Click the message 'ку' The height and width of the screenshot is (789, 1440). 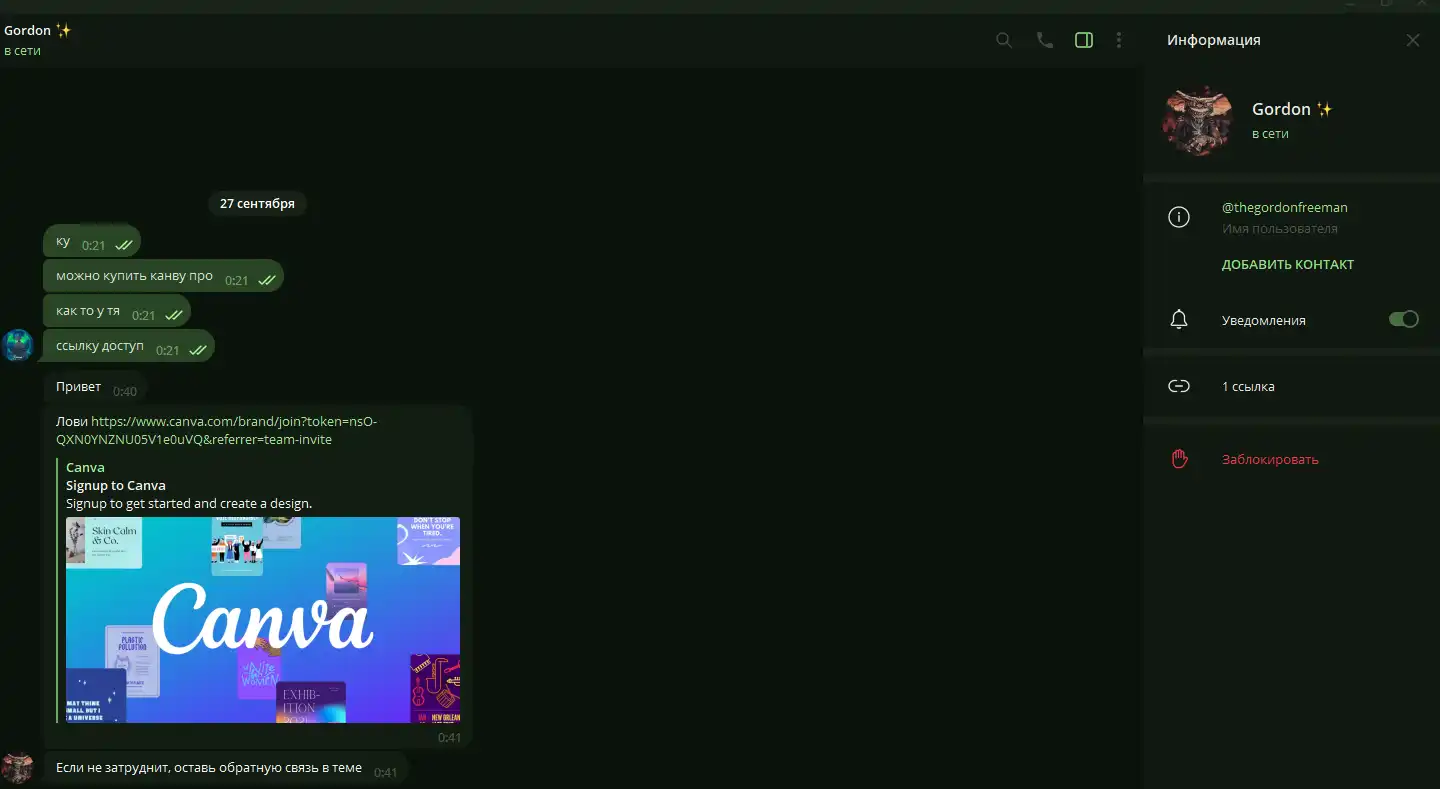click(x=91, y=241)
